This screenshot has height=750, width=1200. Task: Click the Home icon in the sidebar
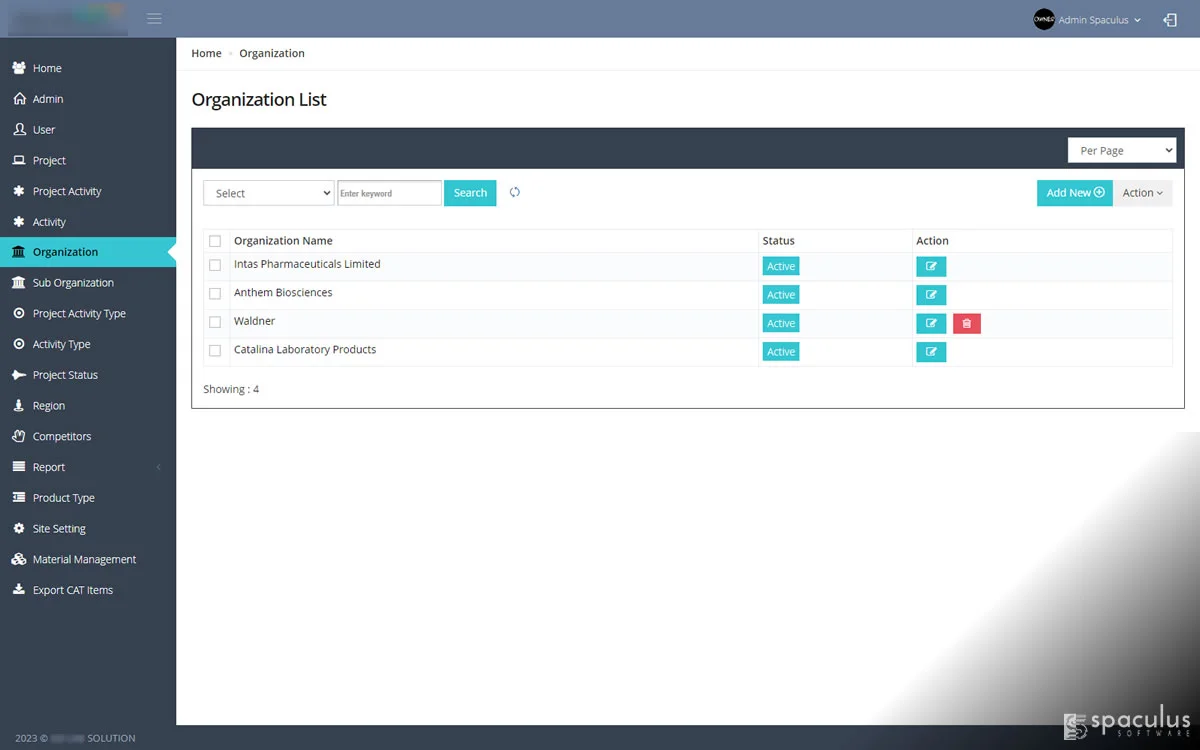pos(19,68)
